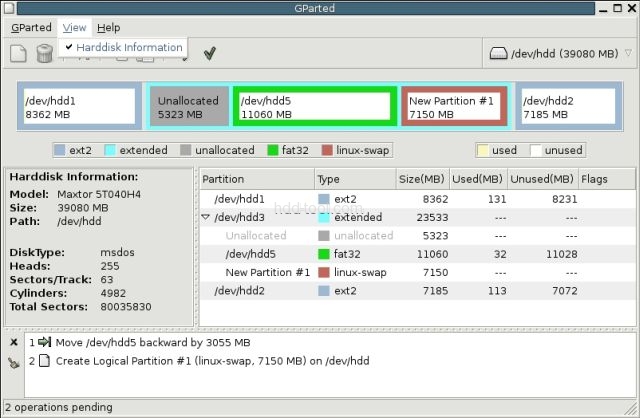Click the GParted window title bar
Image resolution: width=640 pixels, height=418 pixels.
tap(306, 8)
